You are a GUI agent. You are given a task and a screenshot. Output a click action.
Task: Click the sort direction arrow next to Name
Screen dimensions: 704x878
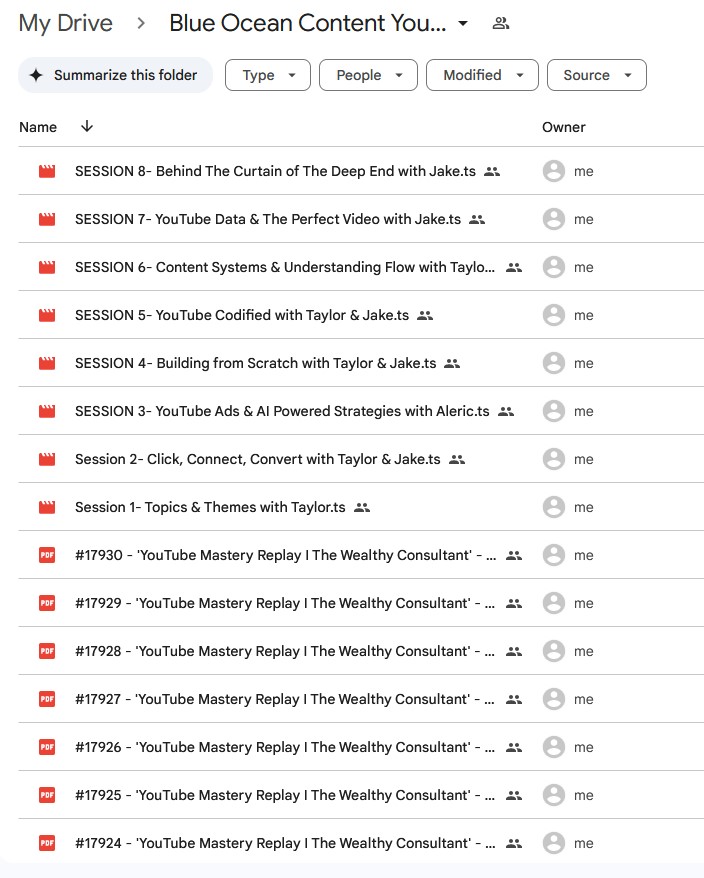coord(87,127)
